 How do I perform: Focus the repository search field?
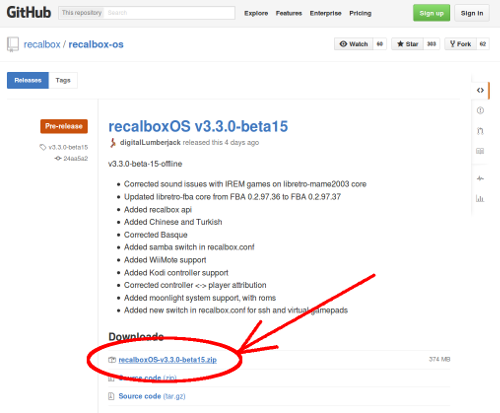169,13
